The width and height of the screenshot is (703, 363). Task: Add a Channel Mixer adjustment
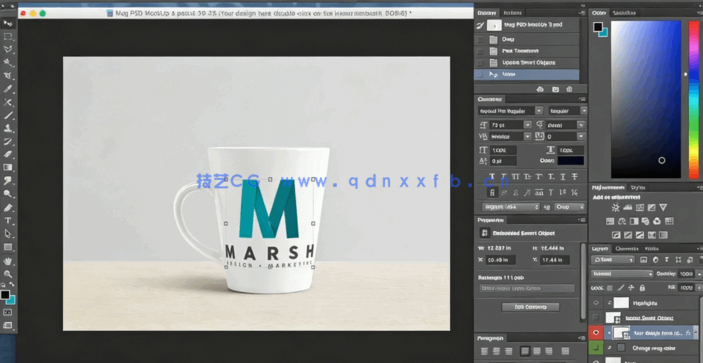(657, 221)
